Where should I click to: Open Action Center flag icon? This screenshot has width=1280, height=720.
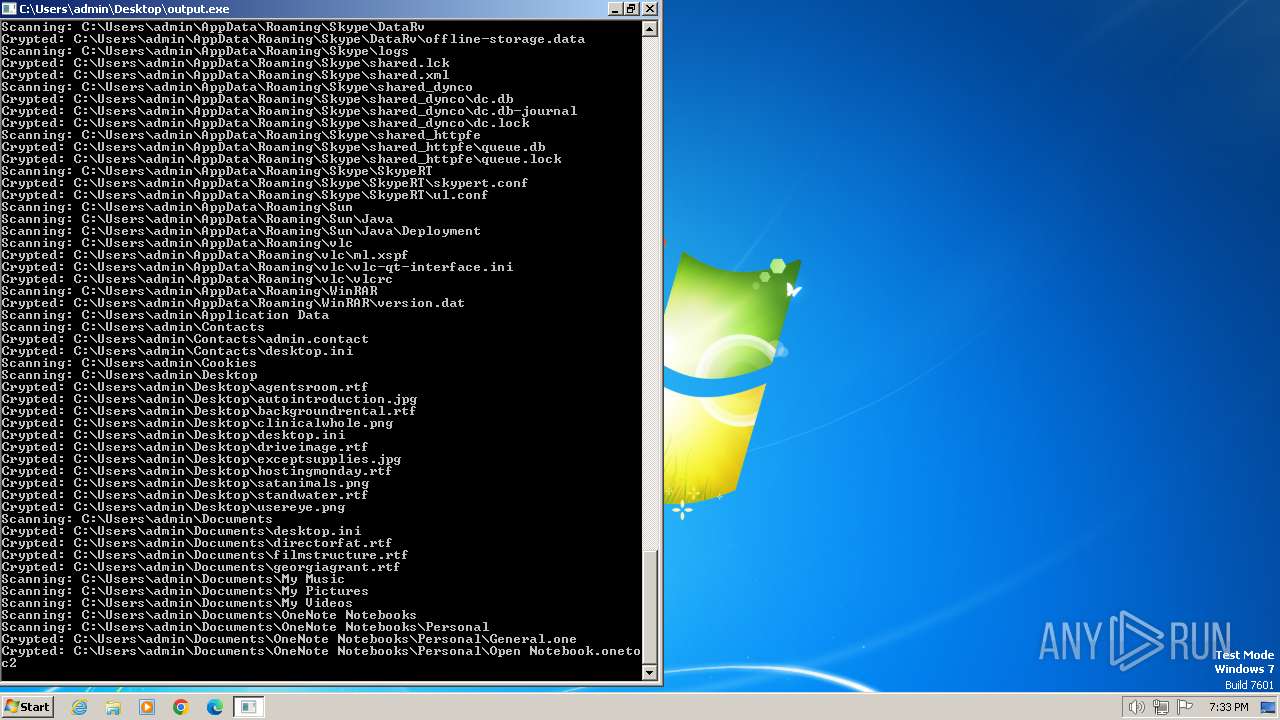(1185, 707)
